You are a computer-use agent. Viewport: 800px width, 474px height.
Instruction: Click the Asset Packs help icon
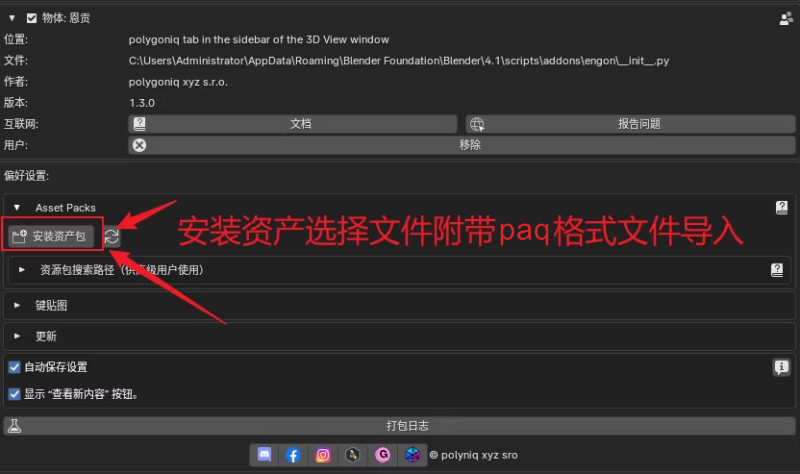click(781, 208)
